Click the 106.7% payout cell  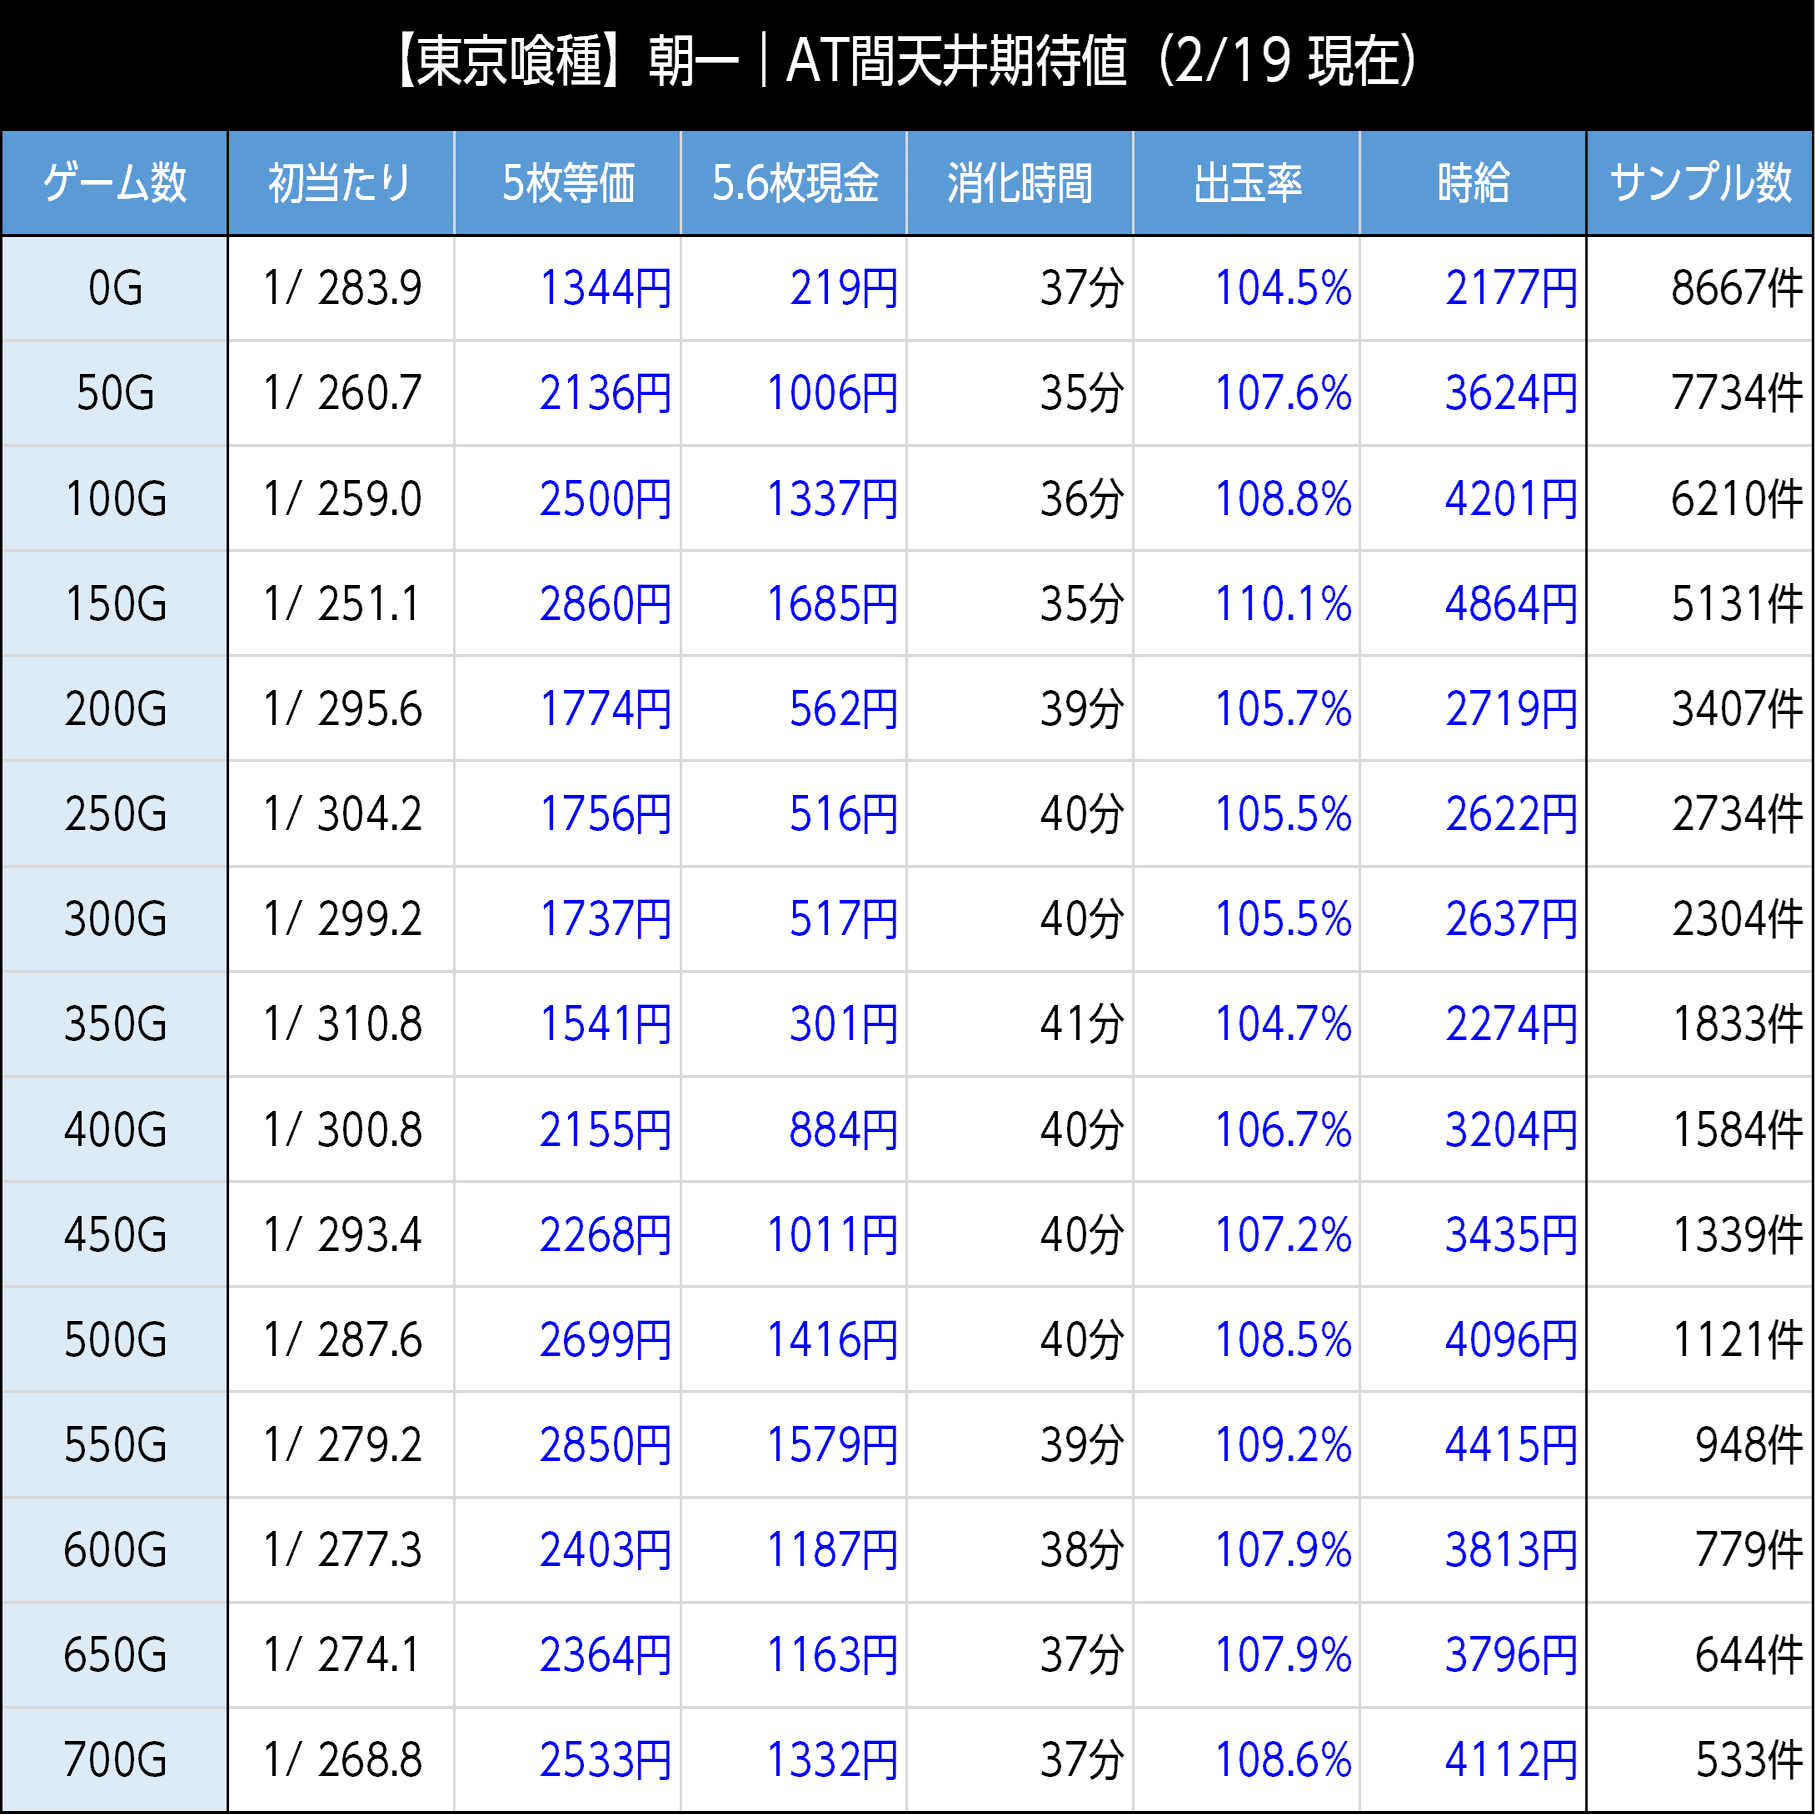pyautogui.click(x=1247, y=1130)
